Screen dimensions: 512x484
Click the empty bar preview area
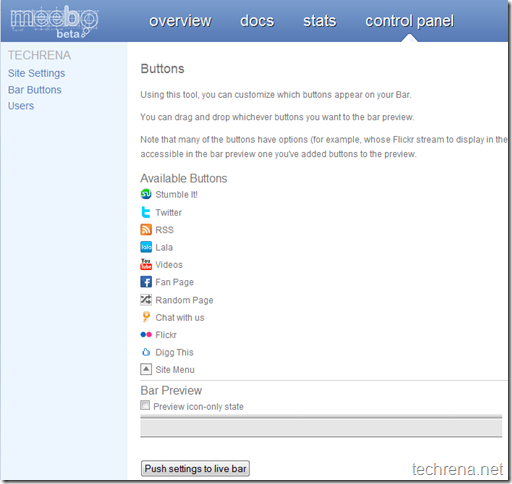pyautogui.click(x=321, y=427)
